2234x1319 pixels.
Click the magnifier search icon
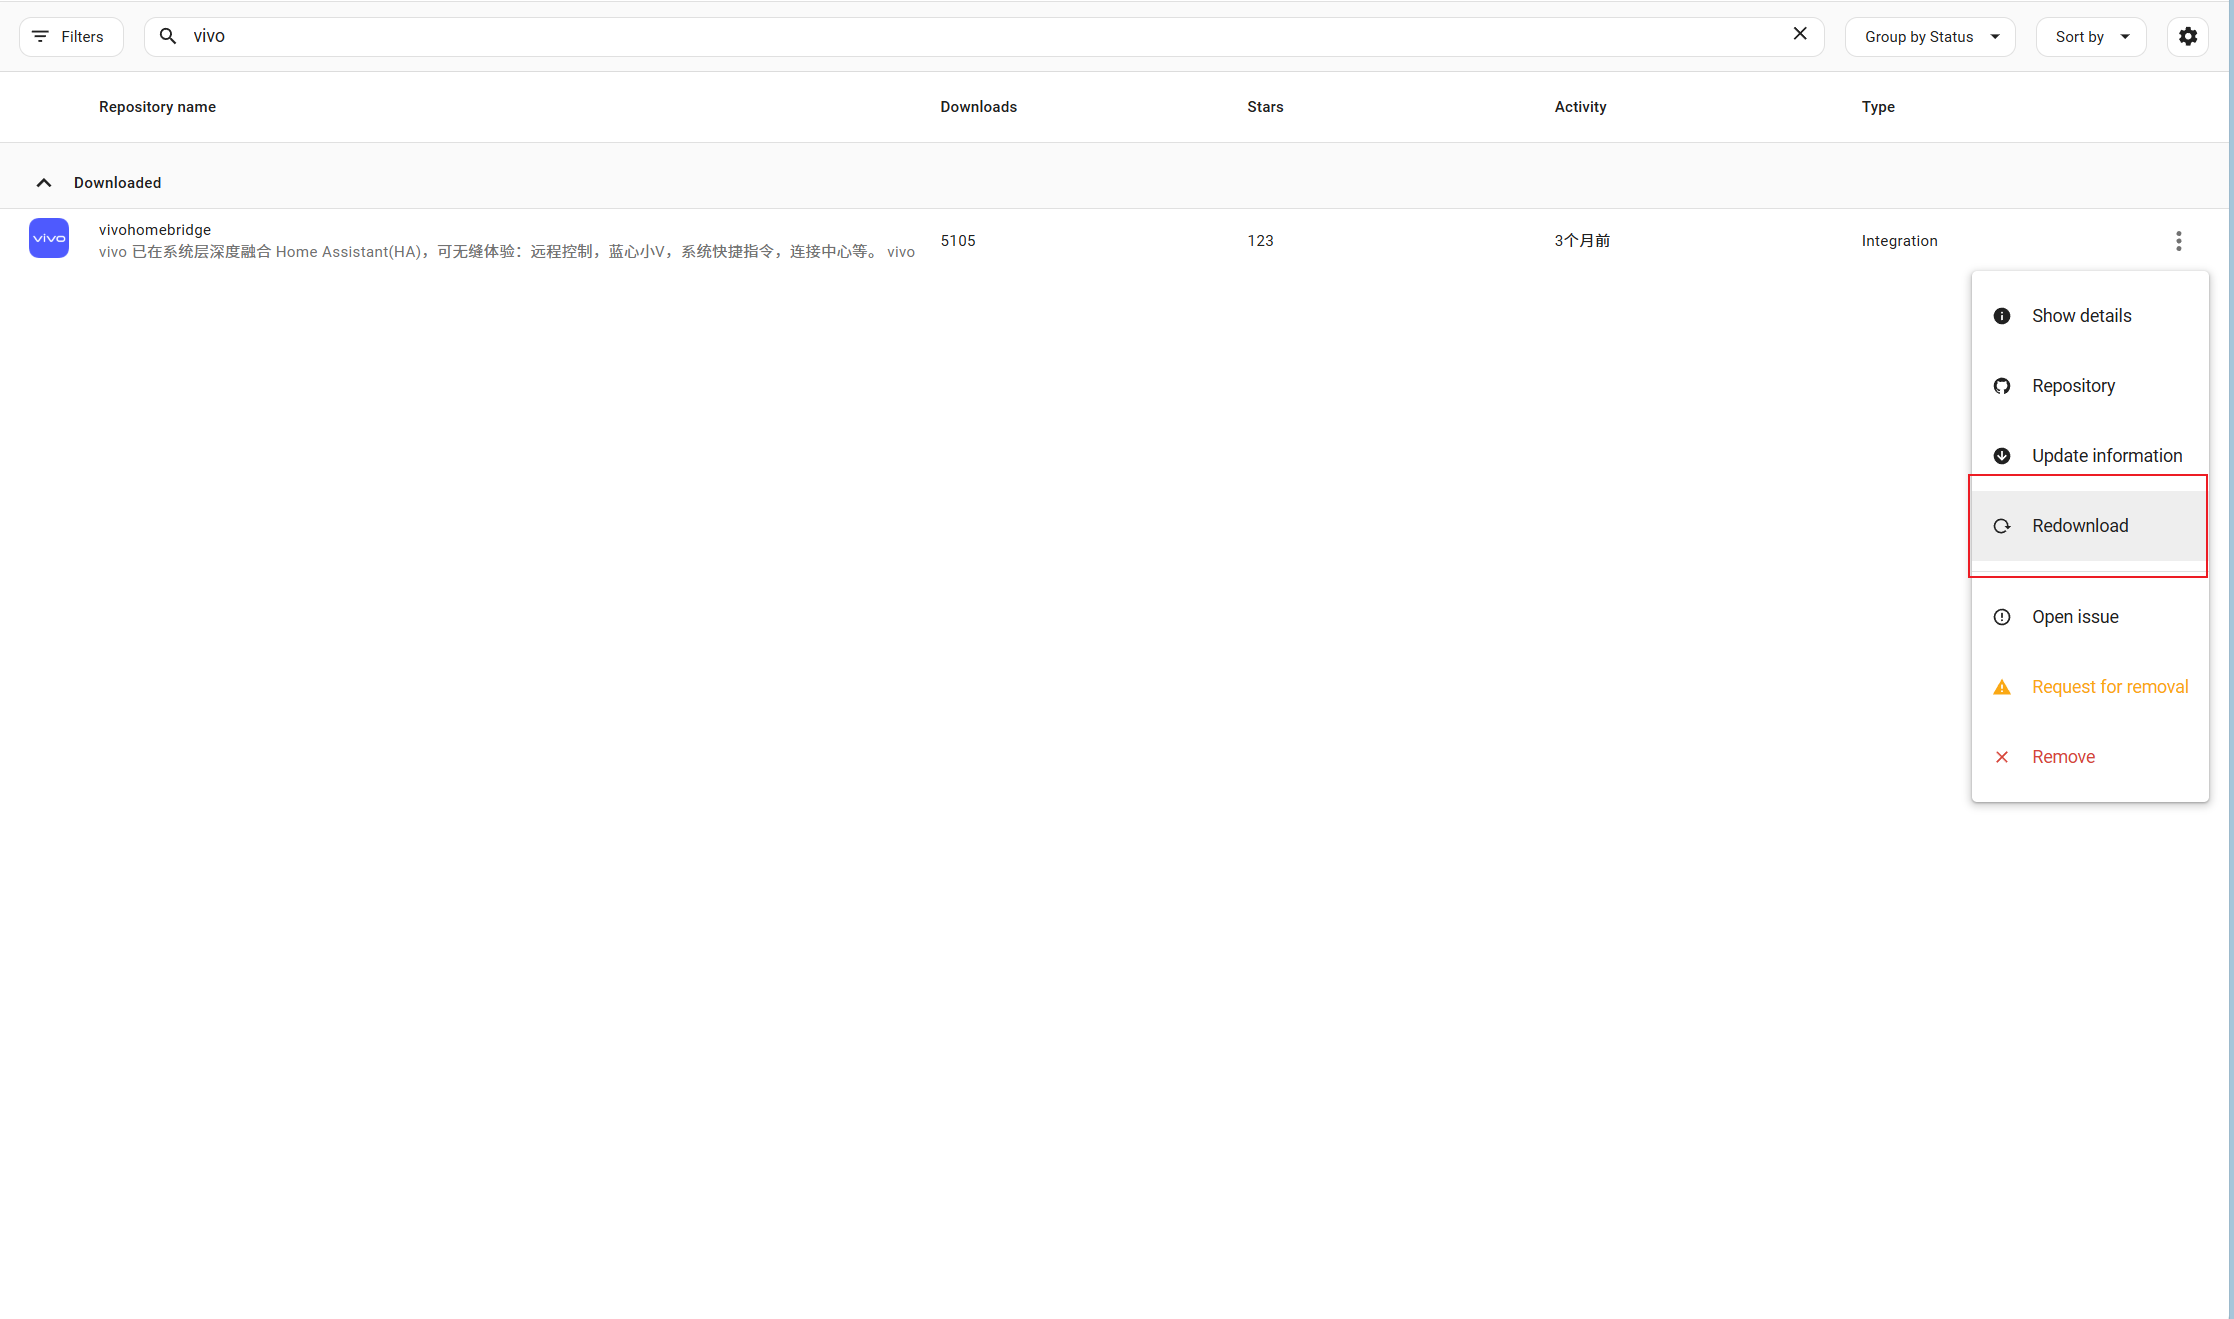pos(168,36)
